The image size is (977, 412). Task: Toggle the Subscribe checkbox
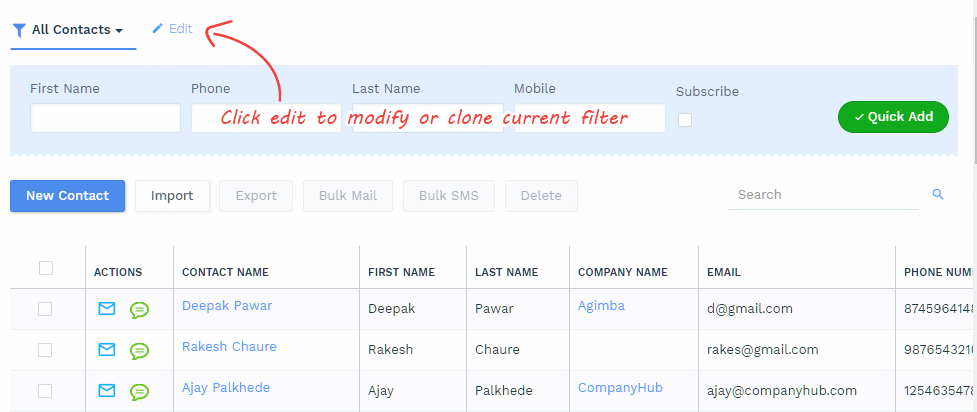(685, 120)
